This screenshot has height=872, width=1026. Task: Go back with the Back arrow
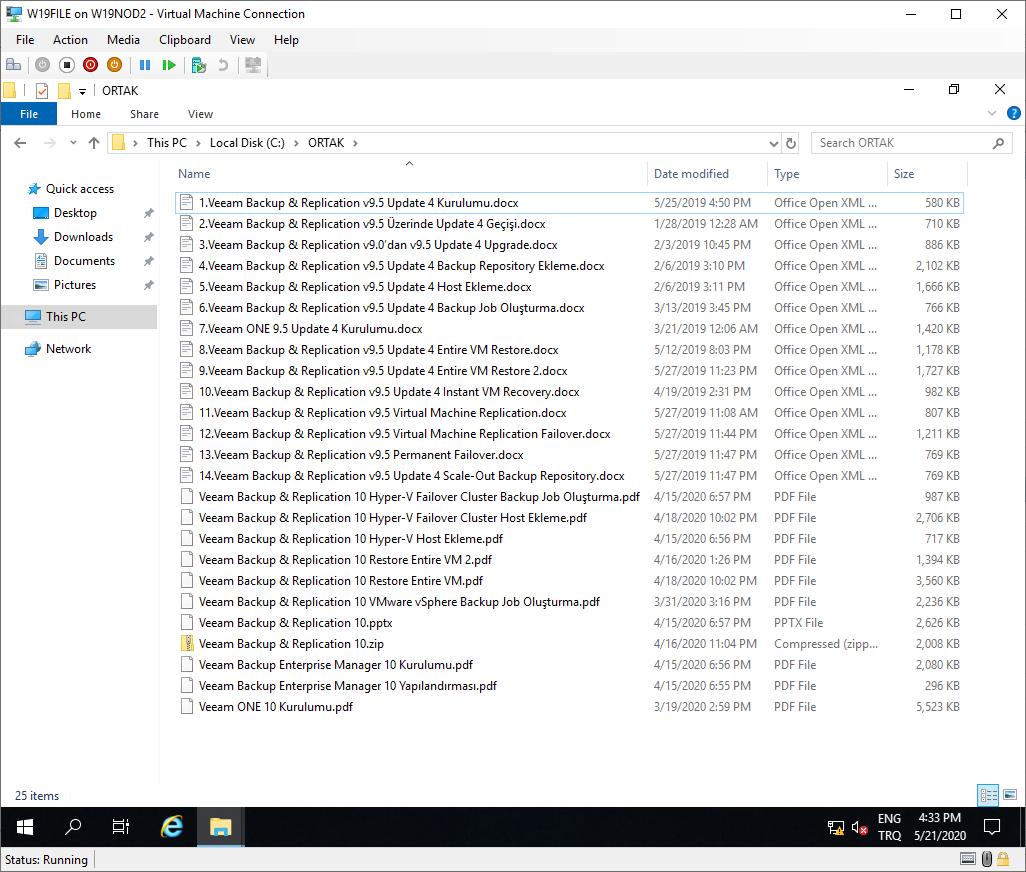click(x=20, y=143)
